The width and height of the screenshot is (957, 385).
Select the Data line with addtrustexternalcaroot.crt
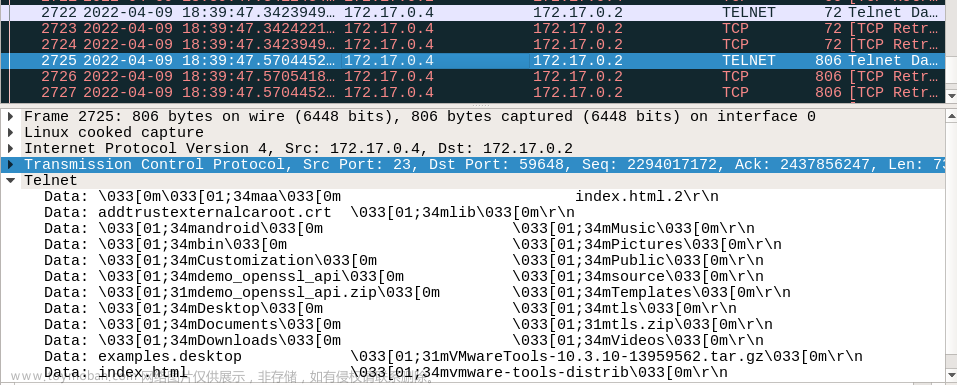coord(309,212)
